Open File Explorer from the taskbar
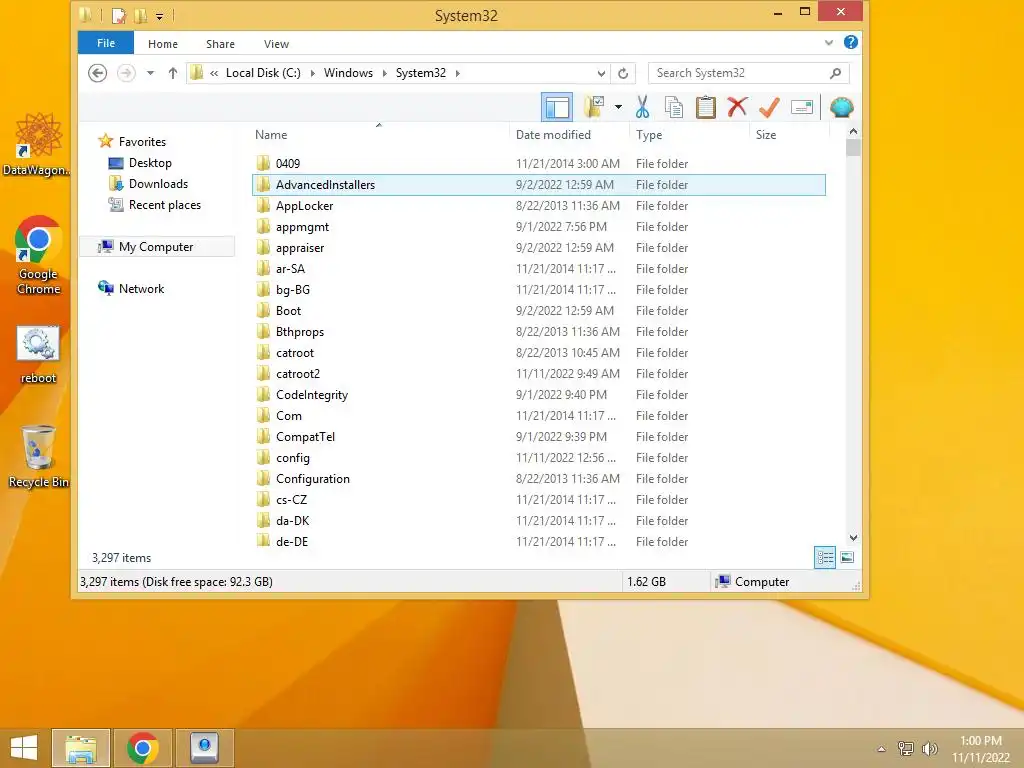The width and height of the screenshot is (1024, 768). pyautogui.click(x=81, y=748)
